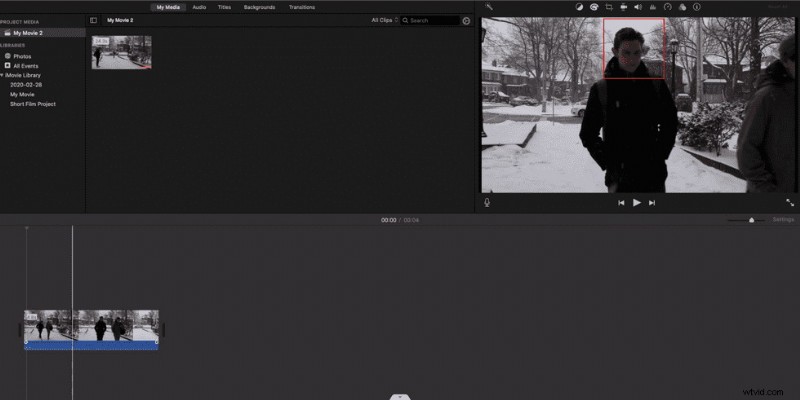Collapse the iMovie Library disclosure triangle

(x=2, y=75)
